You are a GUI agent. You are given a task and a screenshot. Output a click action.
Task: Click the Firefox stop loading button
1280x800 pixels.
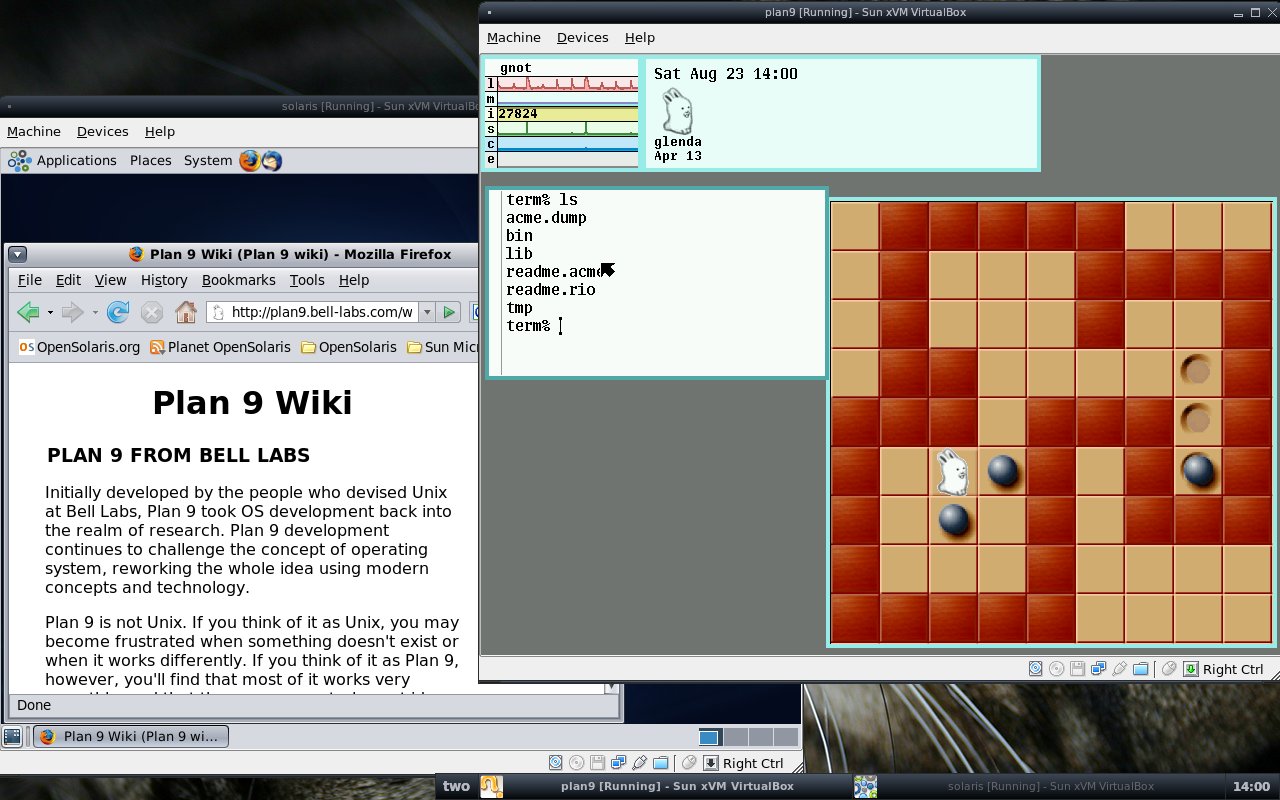(151, 312)
